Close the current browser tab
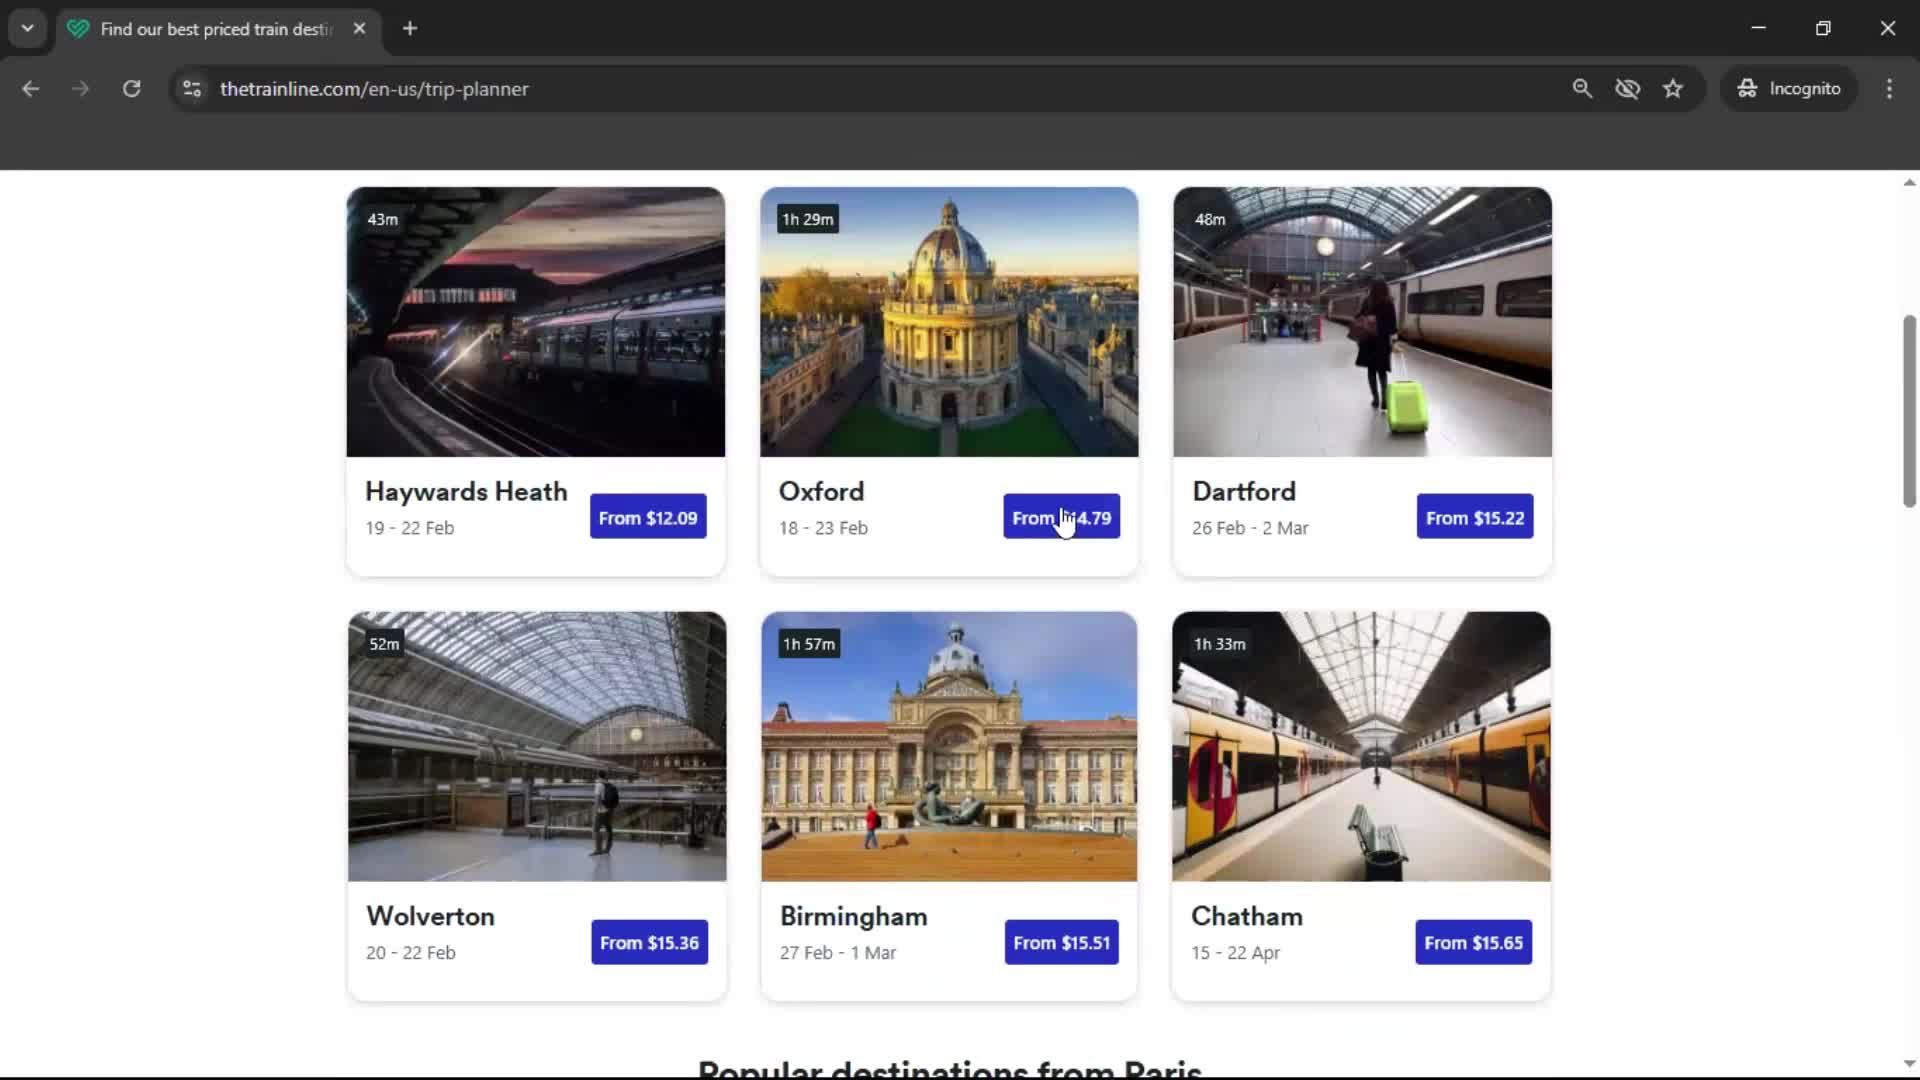1920x1080 pixels. tap(360, 29)
